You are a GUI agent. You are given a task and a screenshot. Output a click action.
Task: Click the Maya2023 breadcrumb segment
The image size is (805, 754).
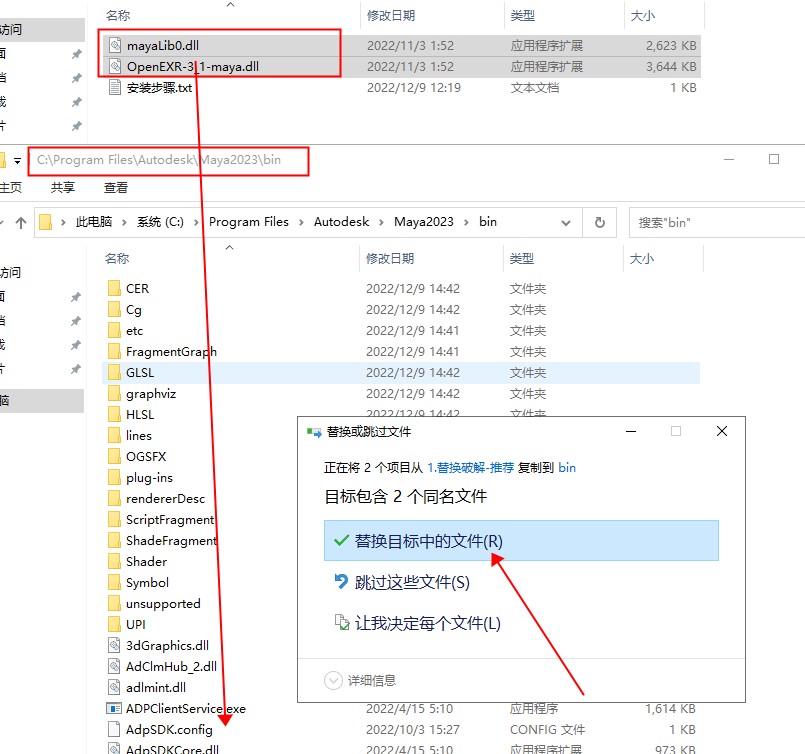click(424, 222)
